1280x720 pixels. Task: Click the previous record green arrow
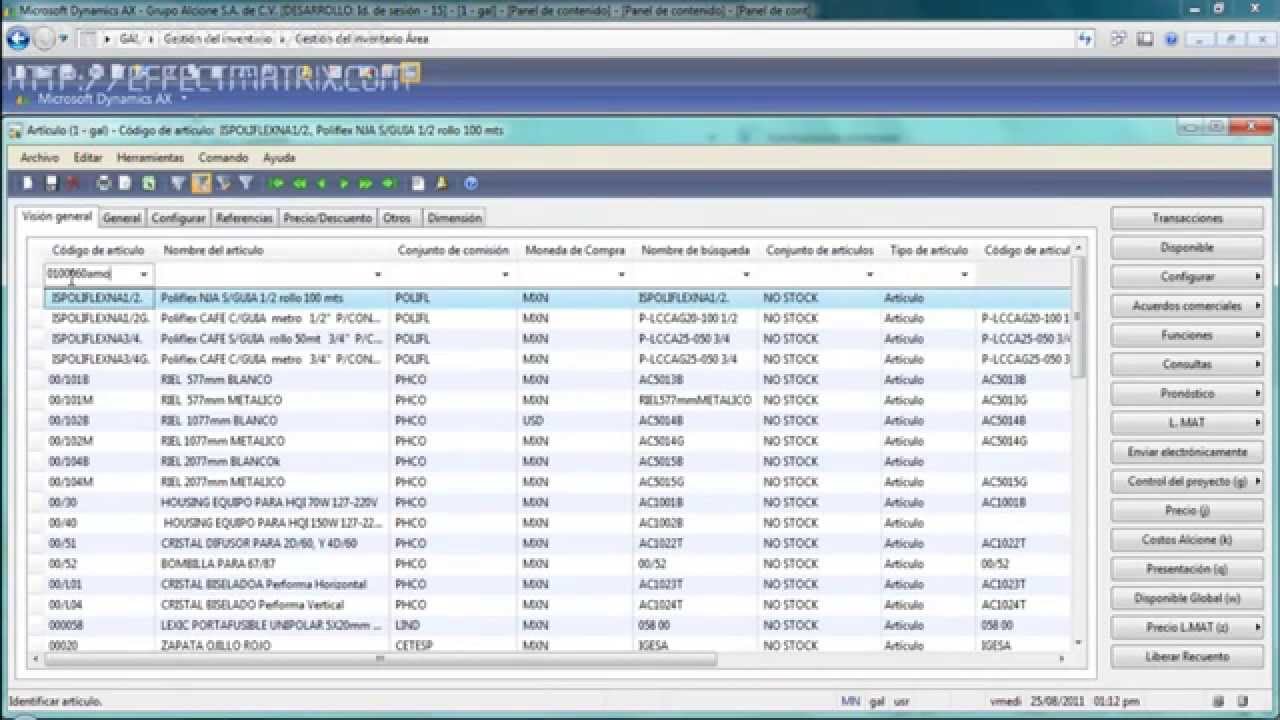point(321,183)
